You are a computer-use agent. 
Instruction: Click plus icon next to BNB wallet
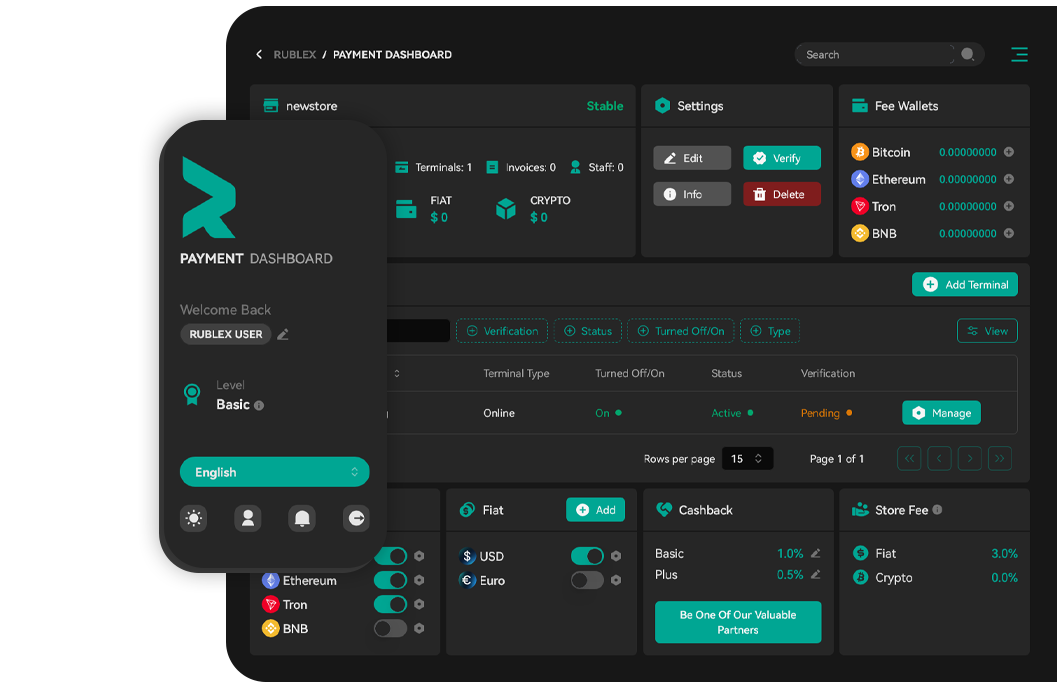coord(1008,233)
